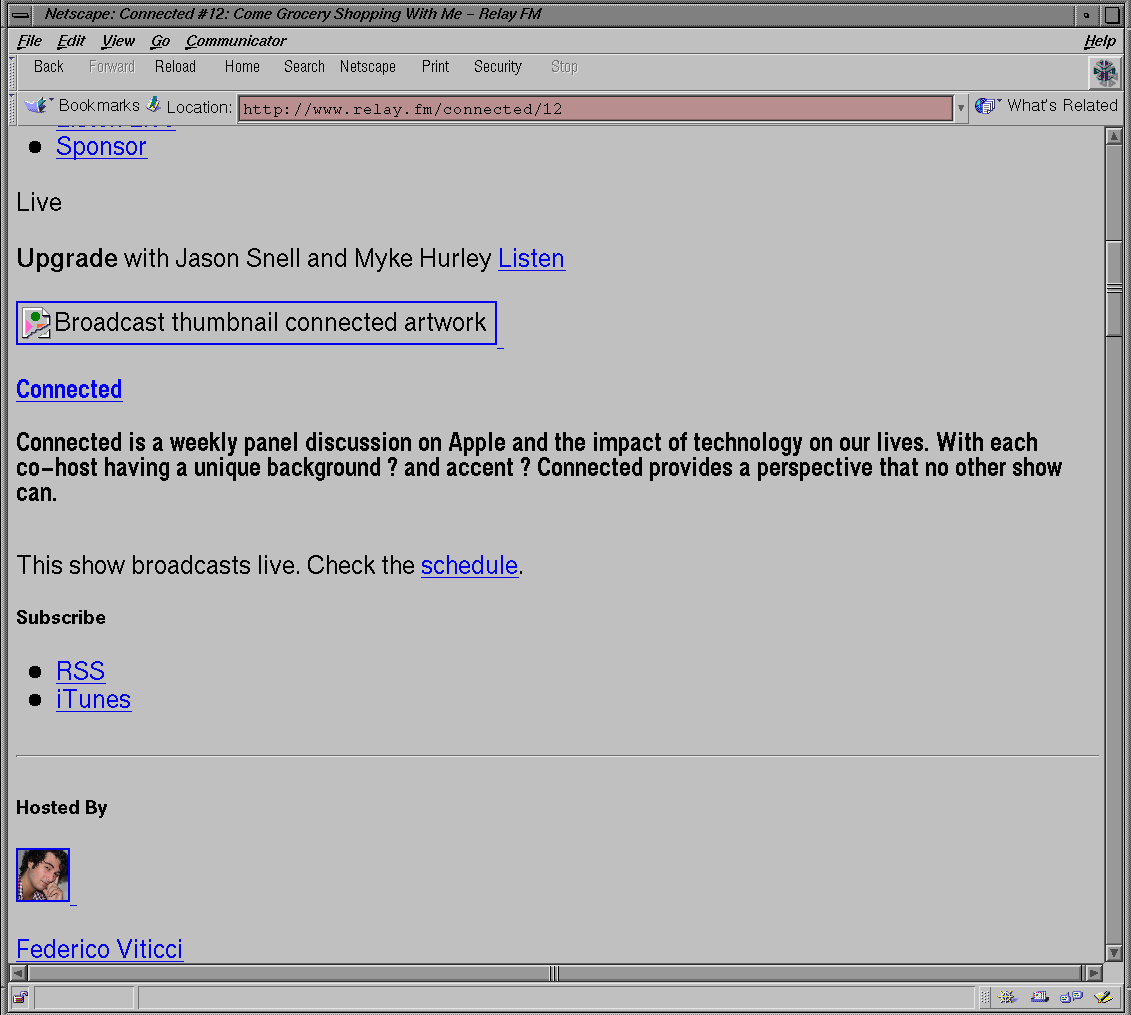Click the Netscape logo throbber
This screenshot has width=1131, height=1015.
[x=1104, y=72]
